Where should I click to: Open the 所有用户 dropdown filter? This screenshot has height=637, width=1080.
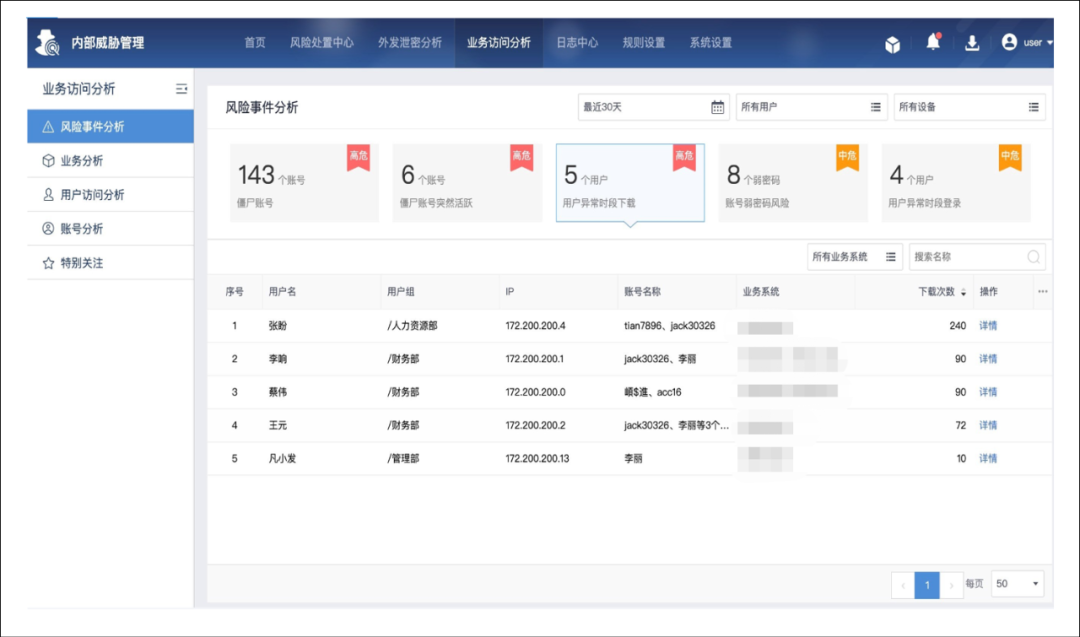[811, 107]
